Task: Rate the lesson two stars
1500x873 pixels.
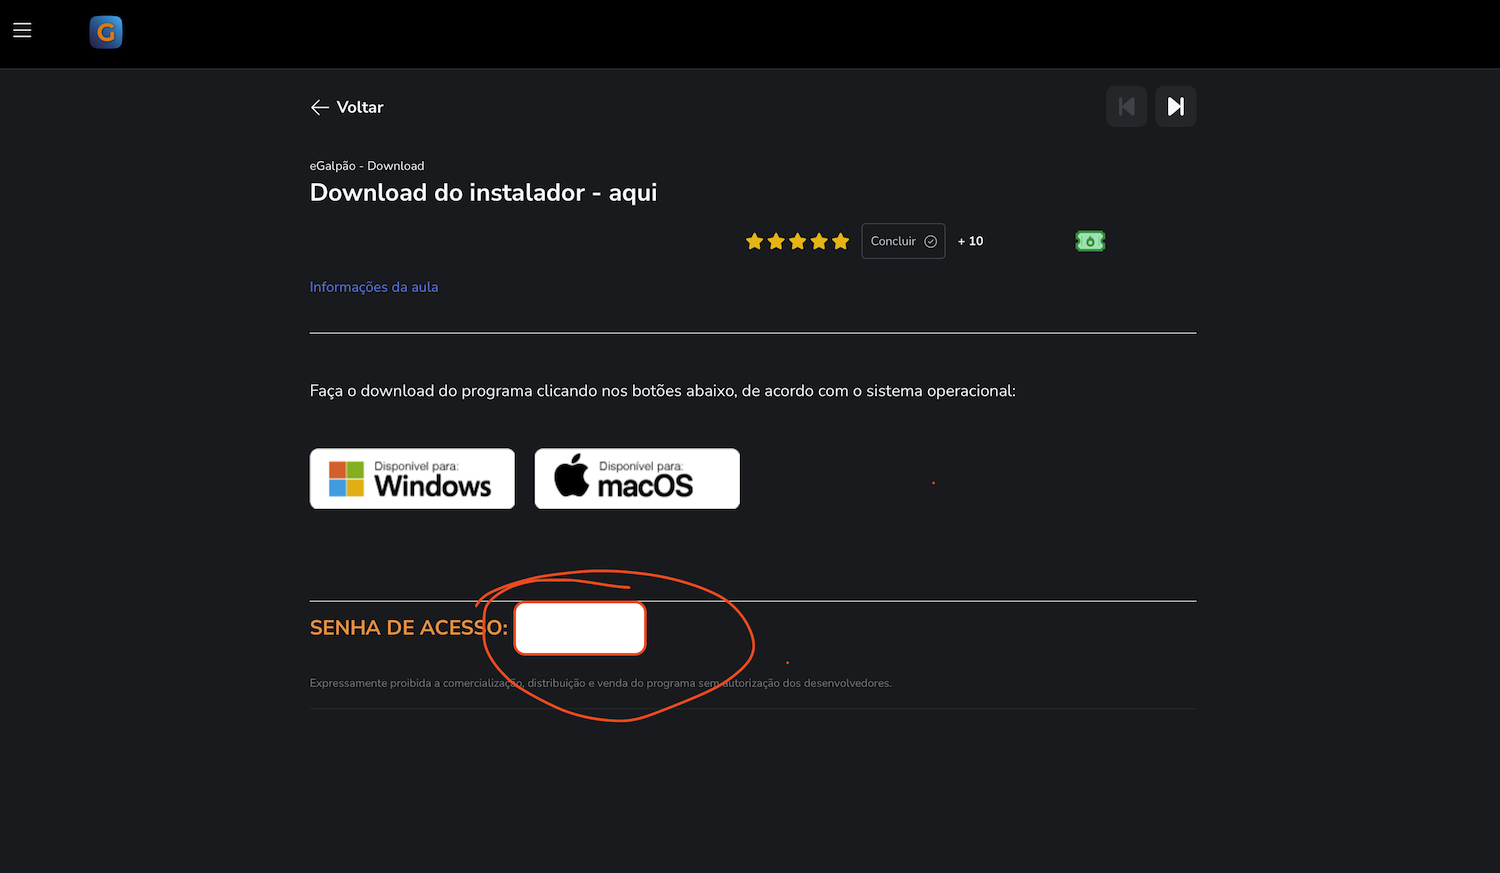Action: click(x=776, y=241)
